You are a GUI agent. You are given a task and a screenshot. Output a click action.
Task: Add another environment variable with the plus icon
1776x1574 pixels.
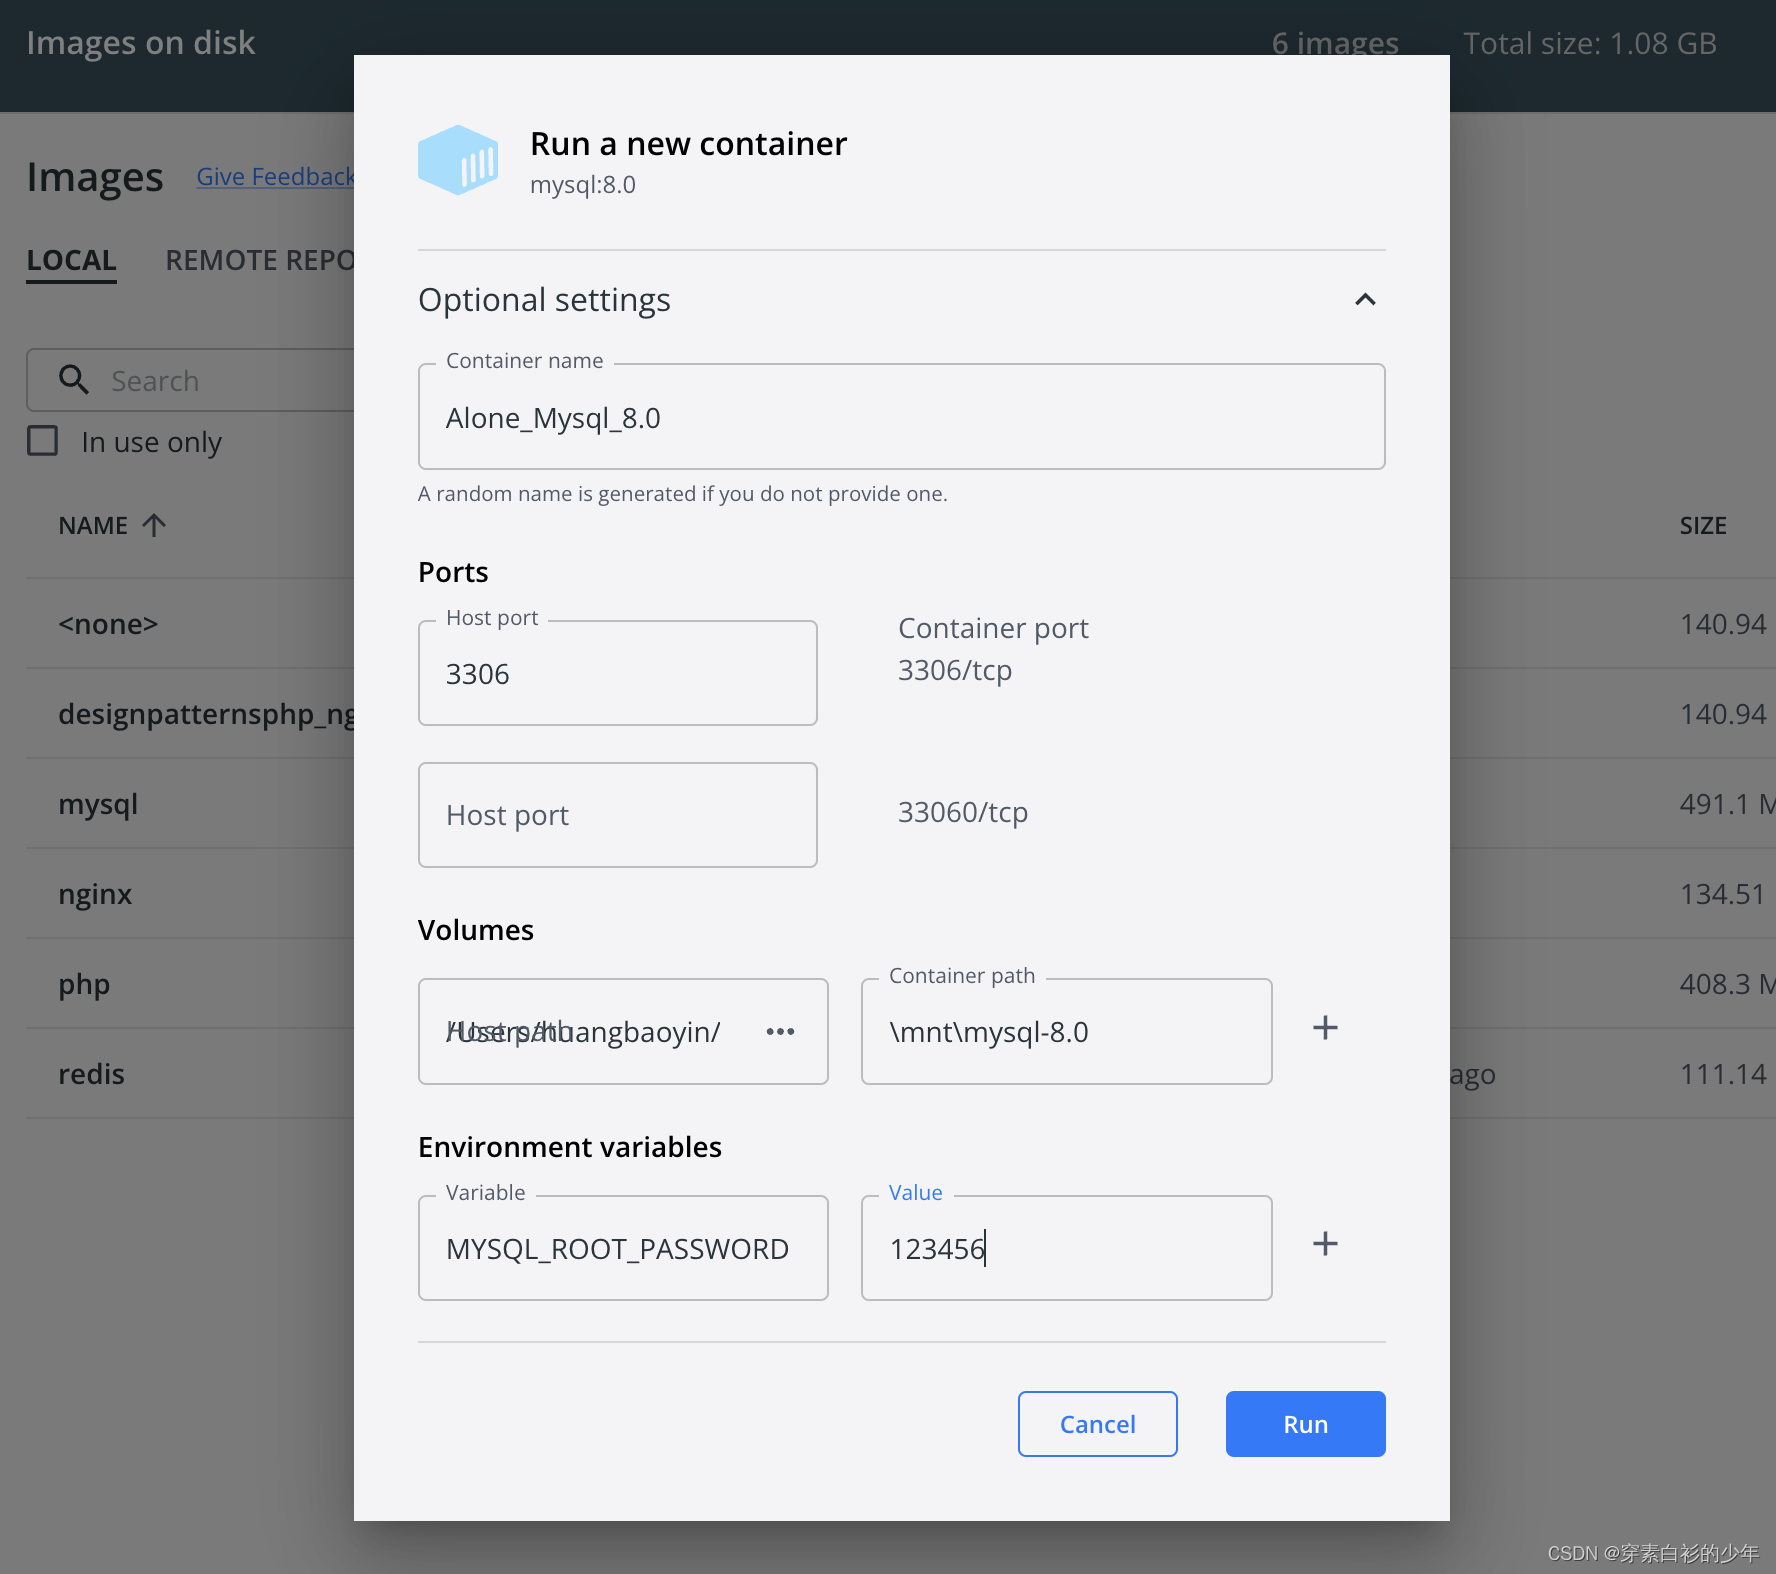1324,1243
